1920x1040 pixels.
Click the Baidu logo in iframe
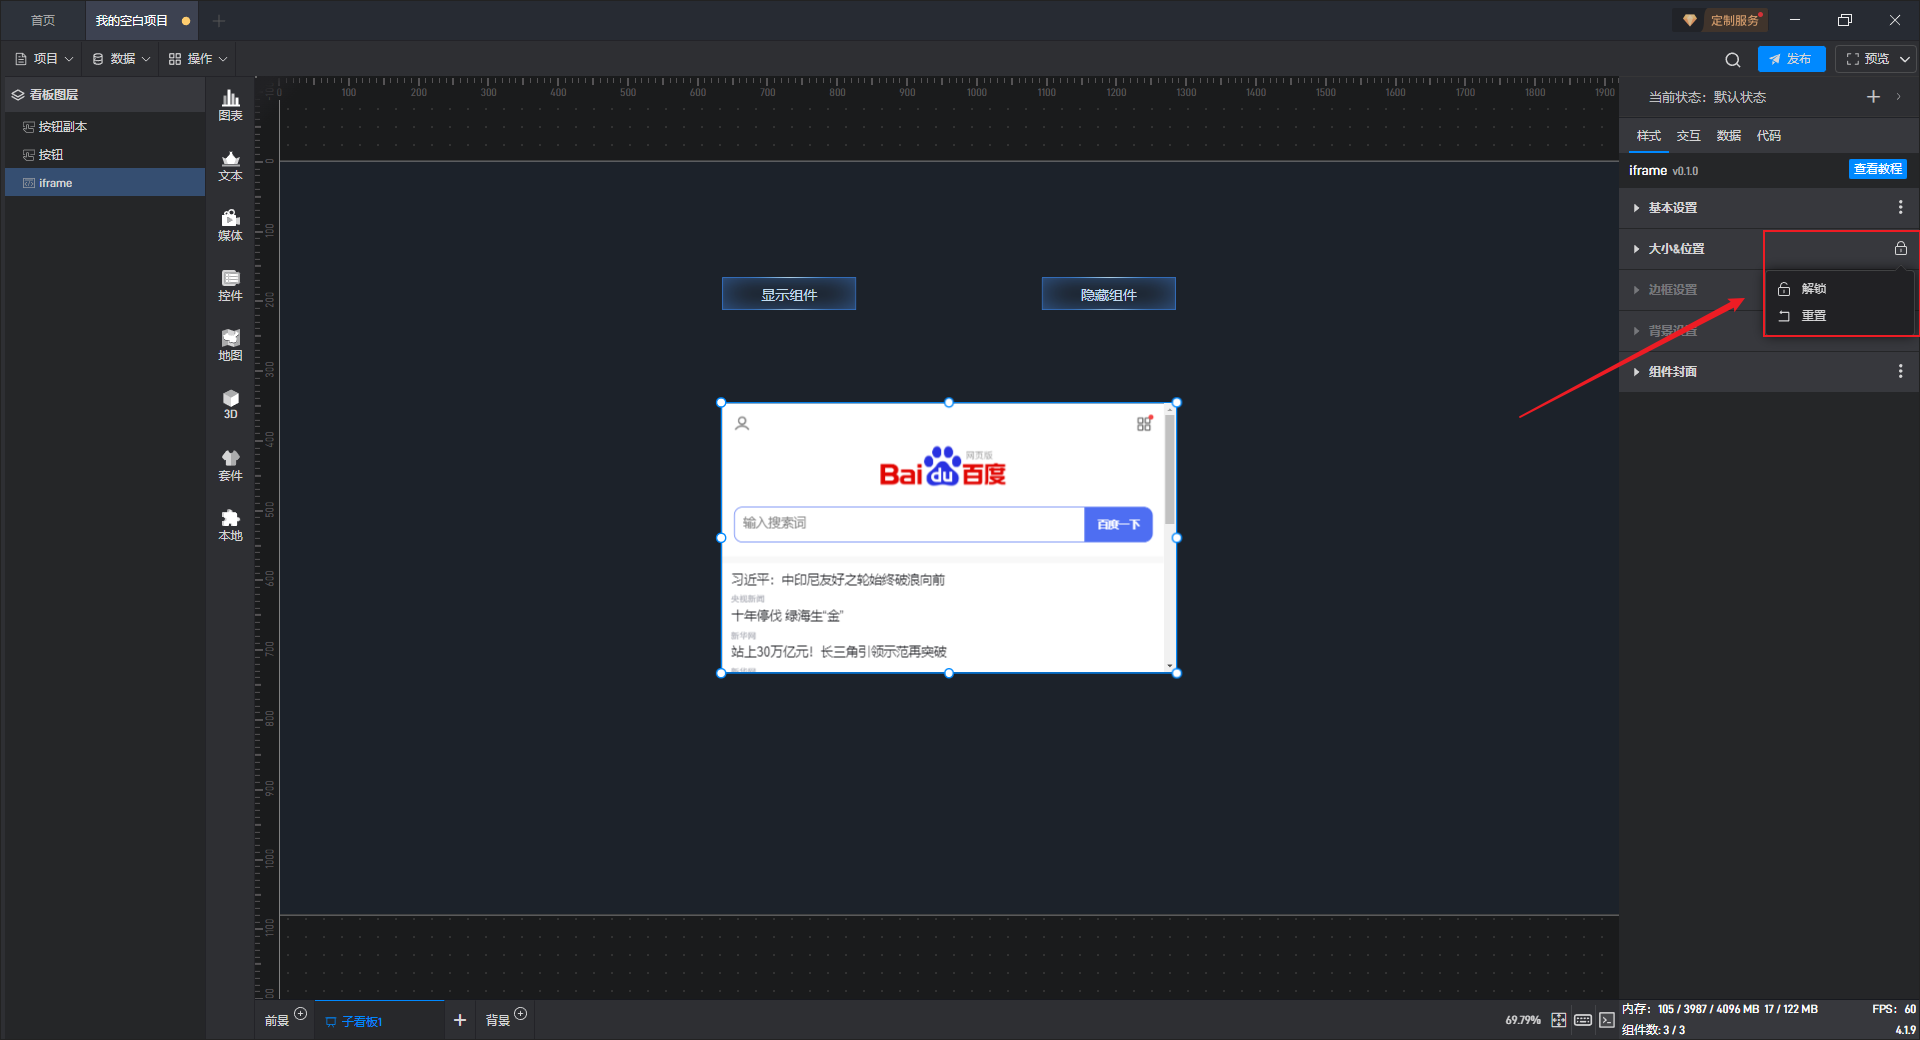942,467
